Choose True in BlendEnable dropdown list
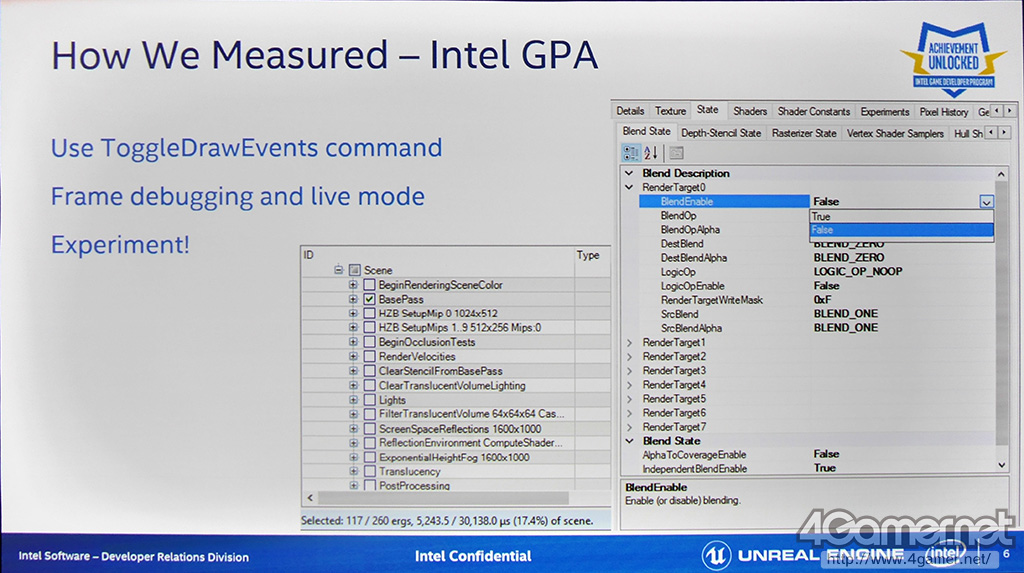The image size is (1024, 573). (x=901, y=216)
